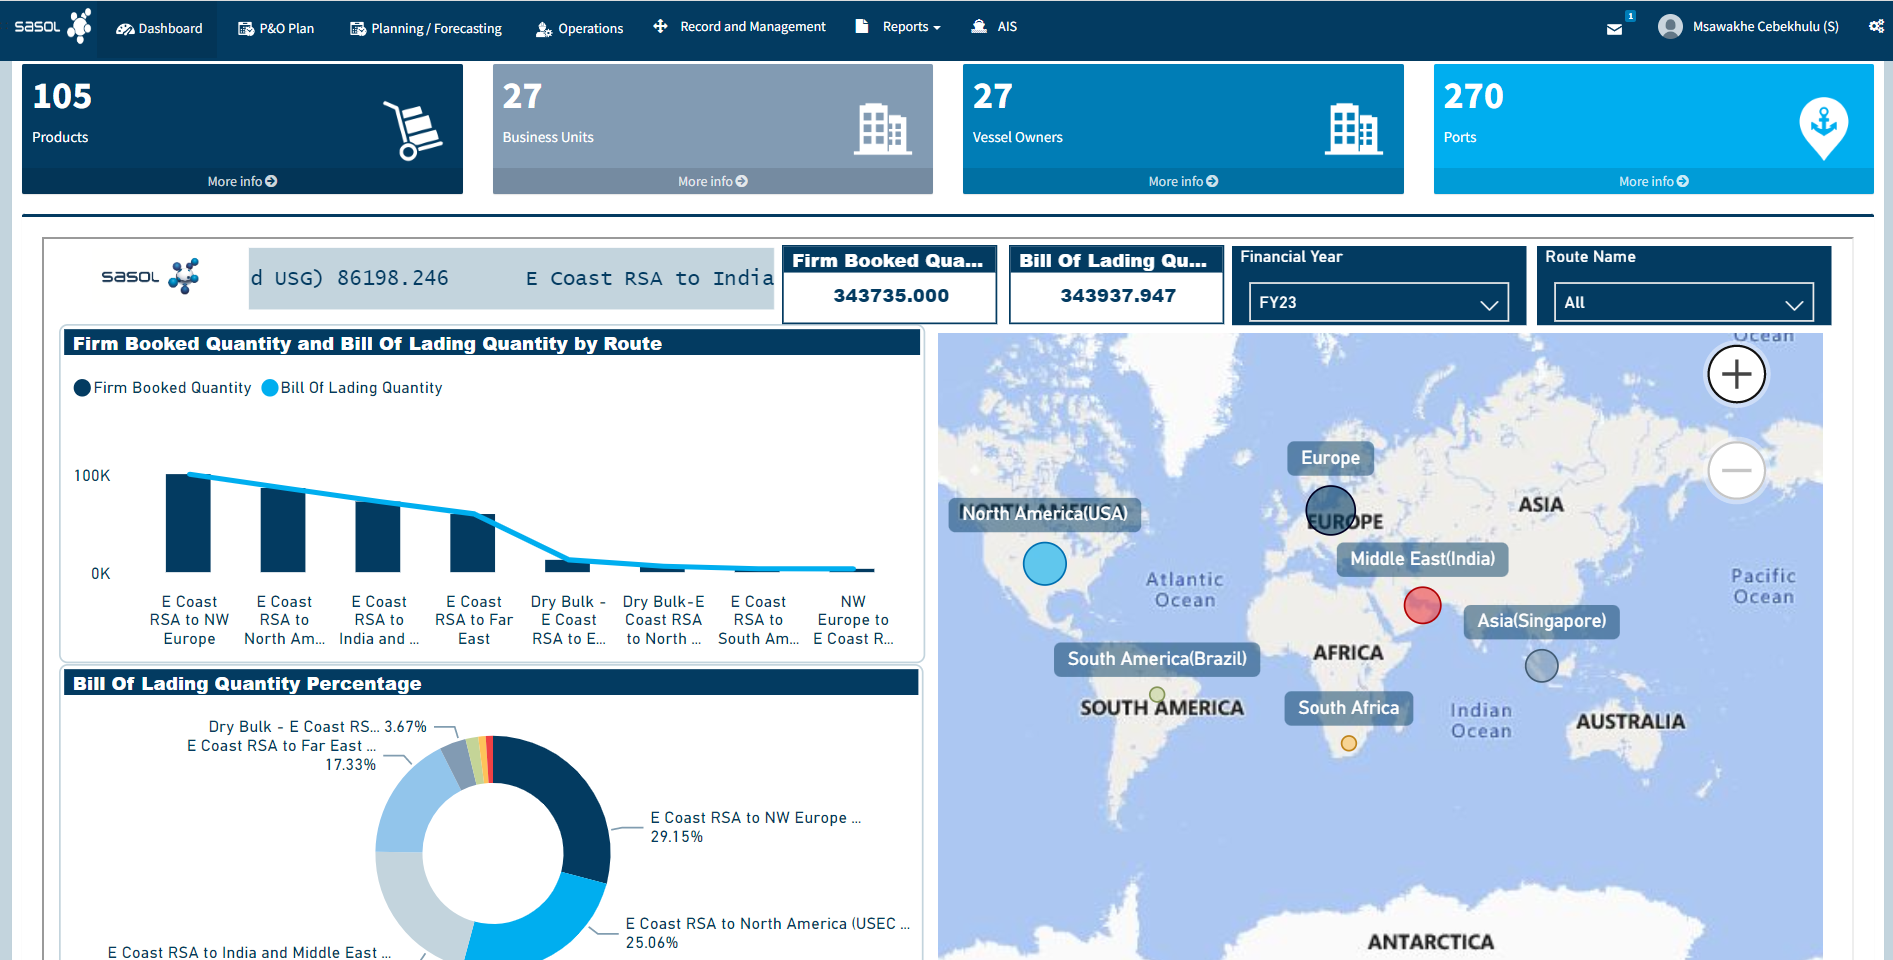Expand the Route Name All dropdown
Image resolution: width=1893 pixels, height=960 pixels.
tap(1683, 302)
